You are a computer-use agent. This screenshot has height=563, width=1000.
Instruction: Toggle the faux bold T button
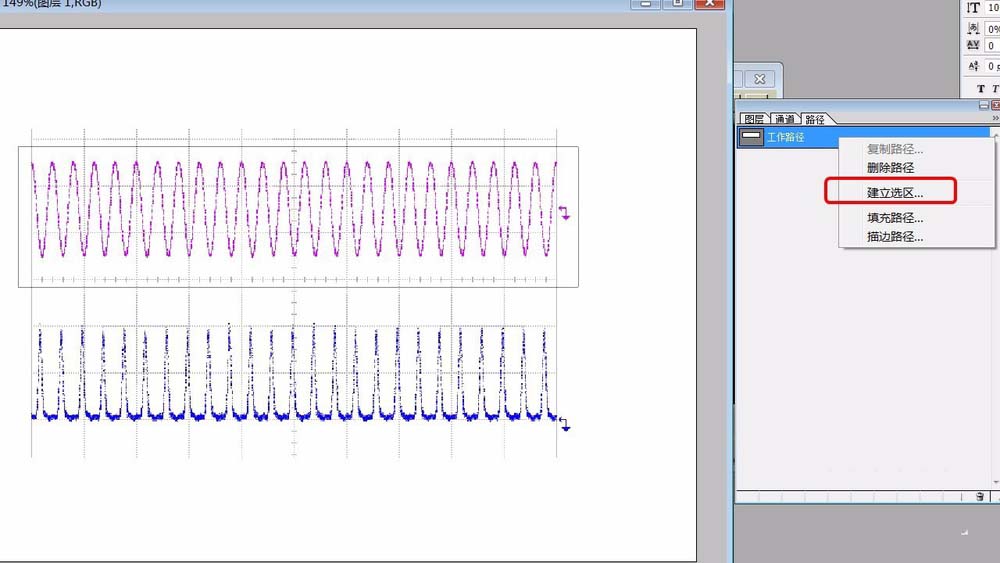coord(980,89)
